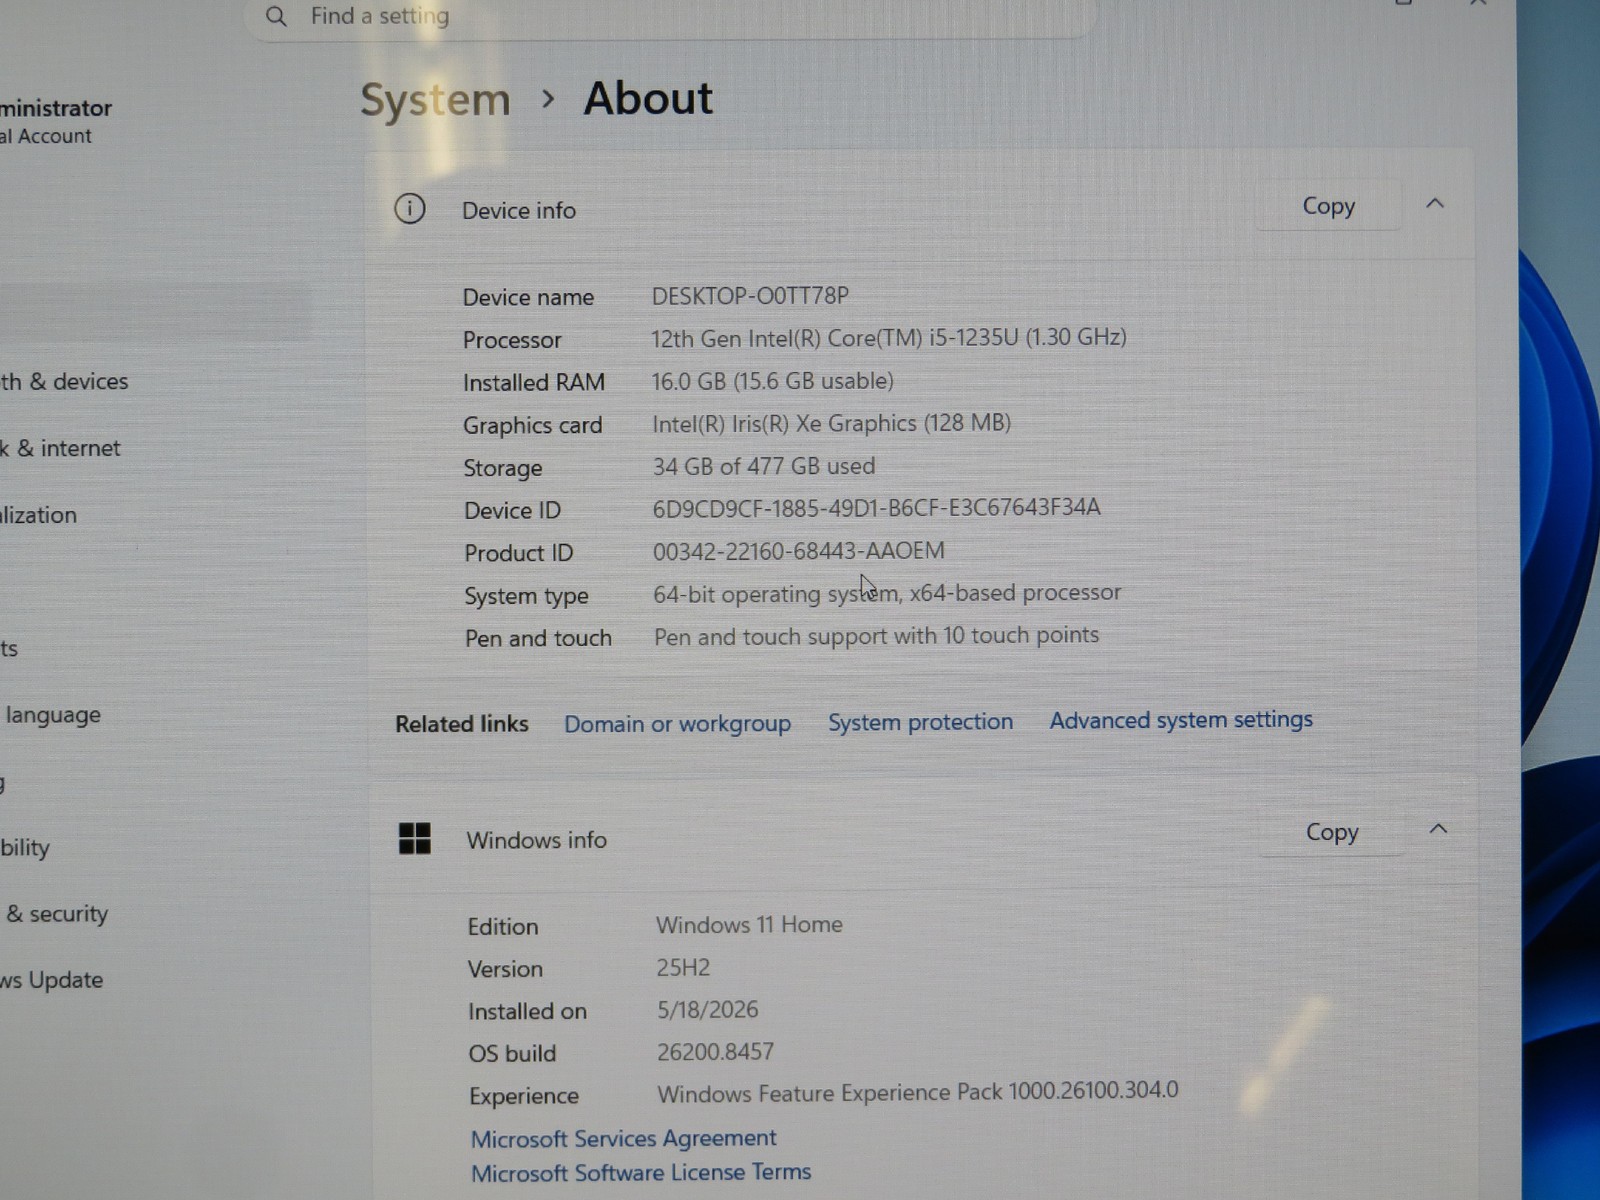Click the Related links label
1600x1200 pixels.
[x=462, y=724]
